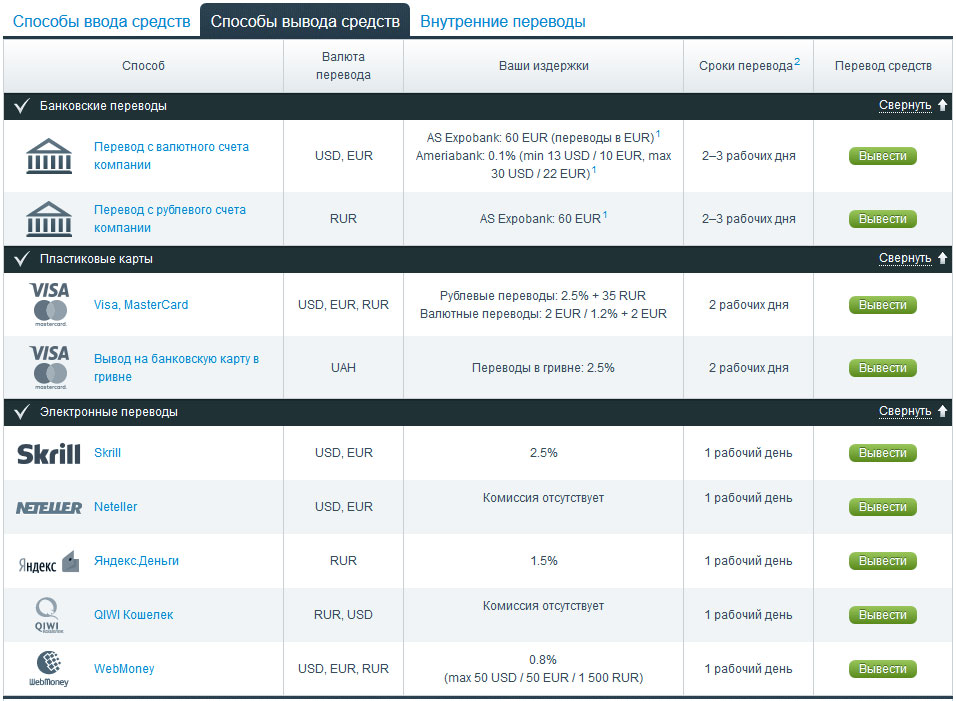956x701 pixels.
Task: Click Visa MasterCard logo in гривне row
Action: 48,368
